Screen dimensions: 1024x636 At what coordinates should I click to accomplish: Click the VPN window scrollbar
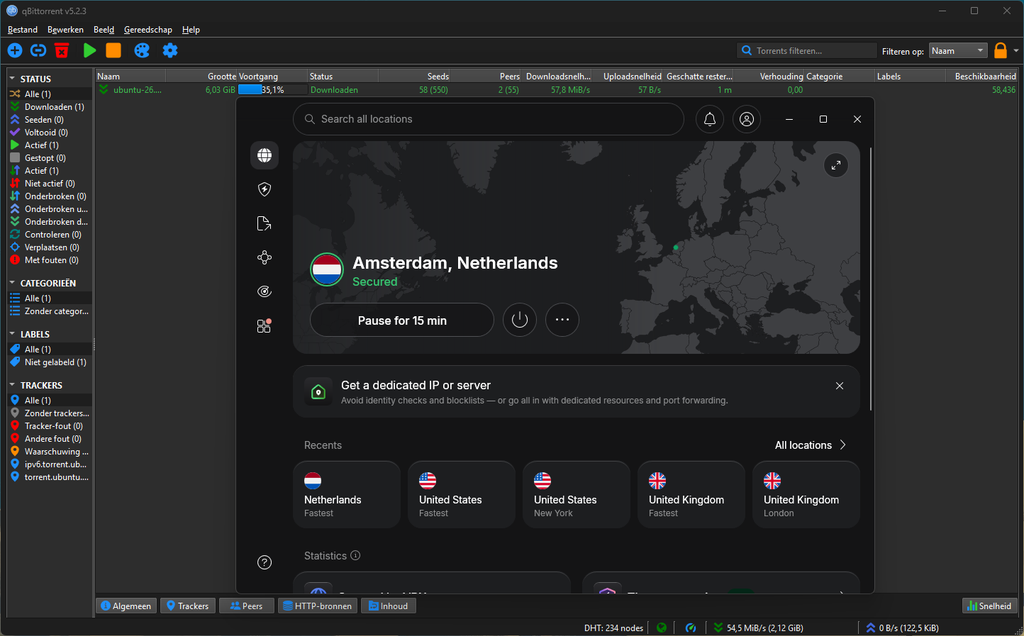(x=871, y=279)
